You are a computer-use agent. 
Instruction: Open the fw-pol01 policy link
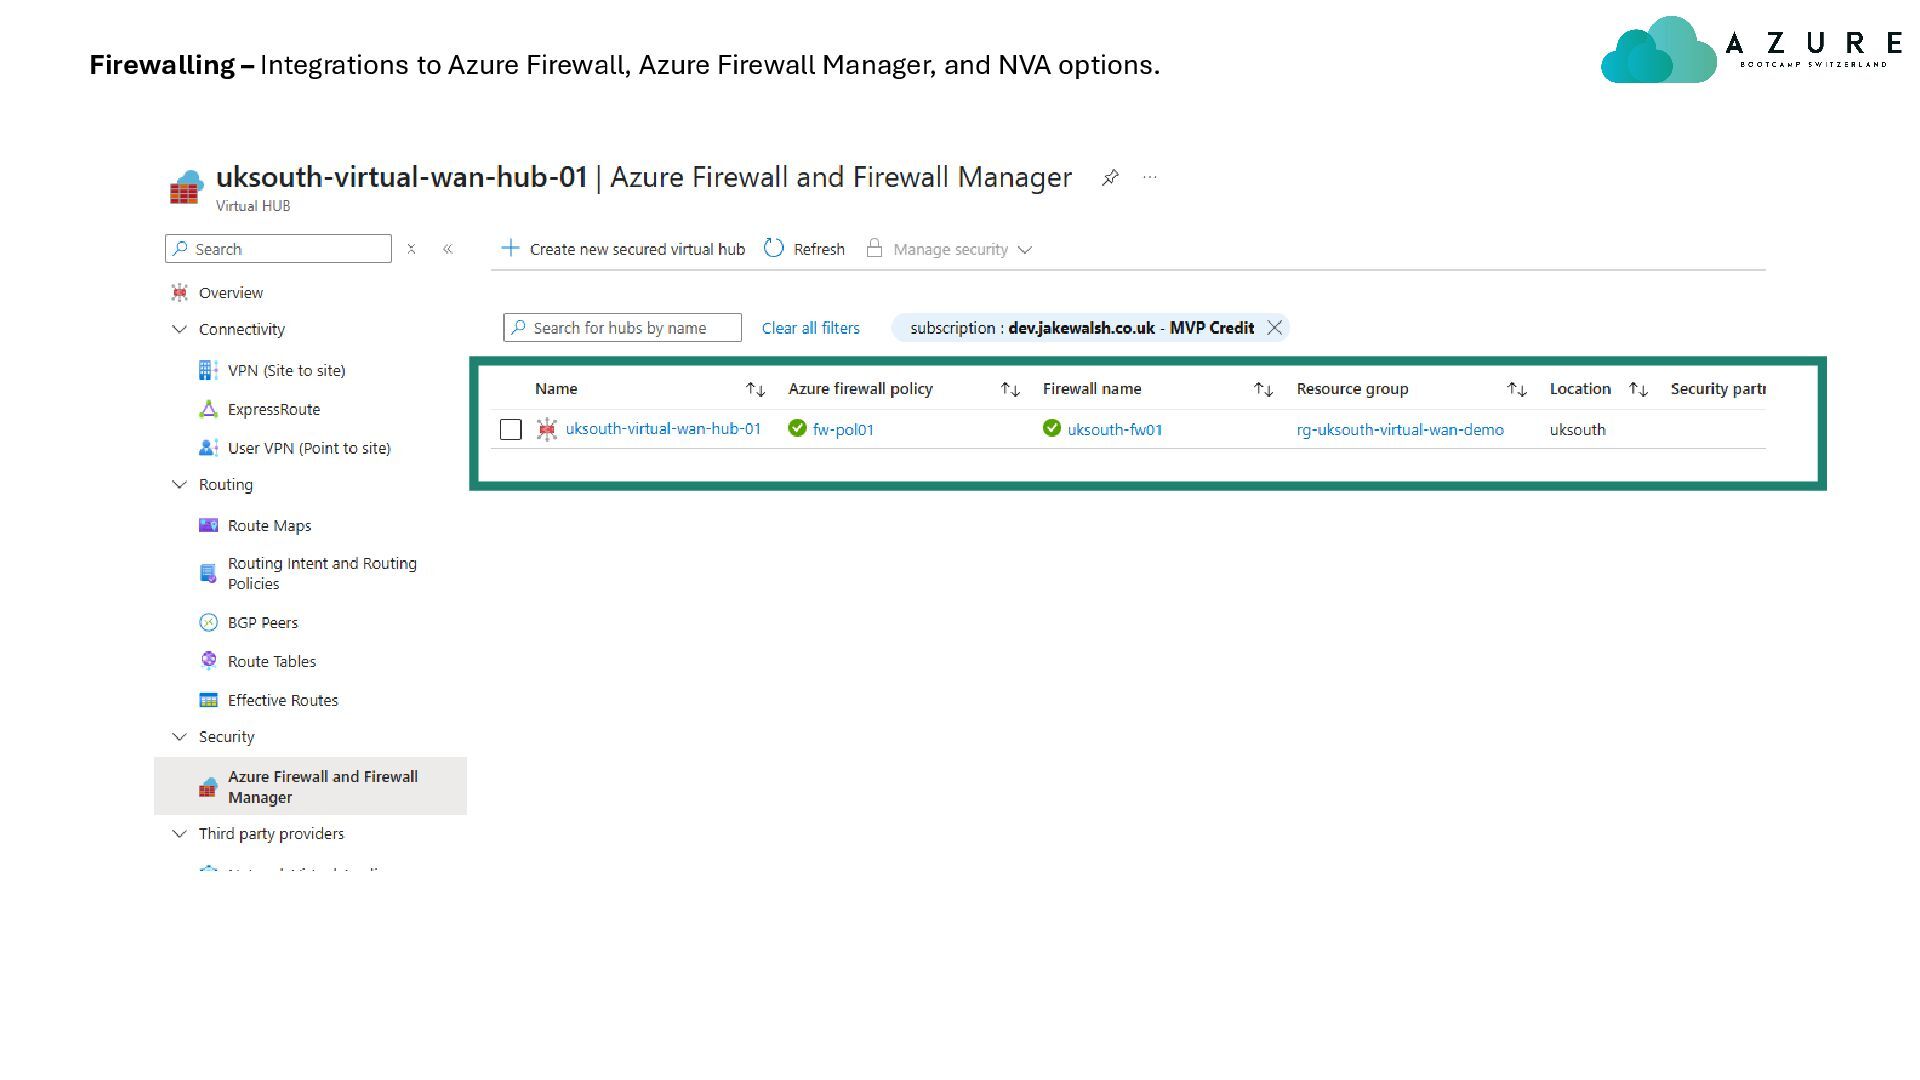(843, 429)
